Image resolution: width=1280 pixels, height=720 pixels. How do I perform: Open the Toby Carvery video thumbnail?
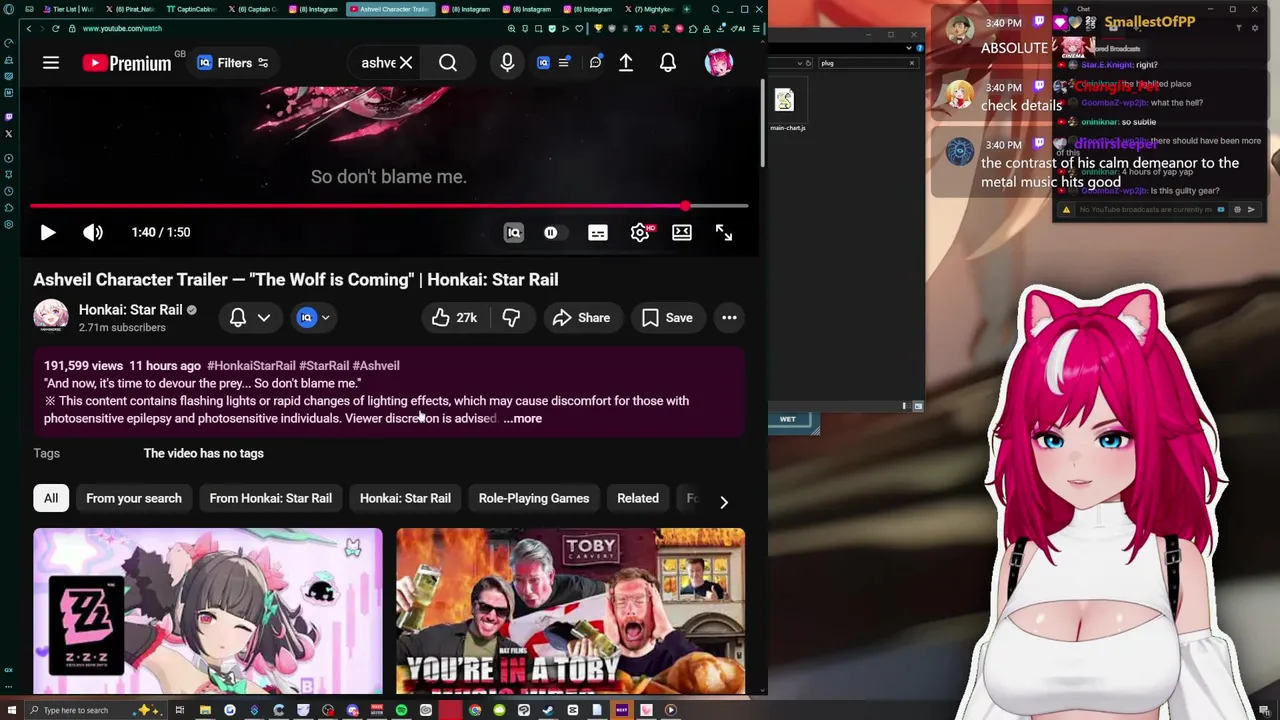point(571,611)
